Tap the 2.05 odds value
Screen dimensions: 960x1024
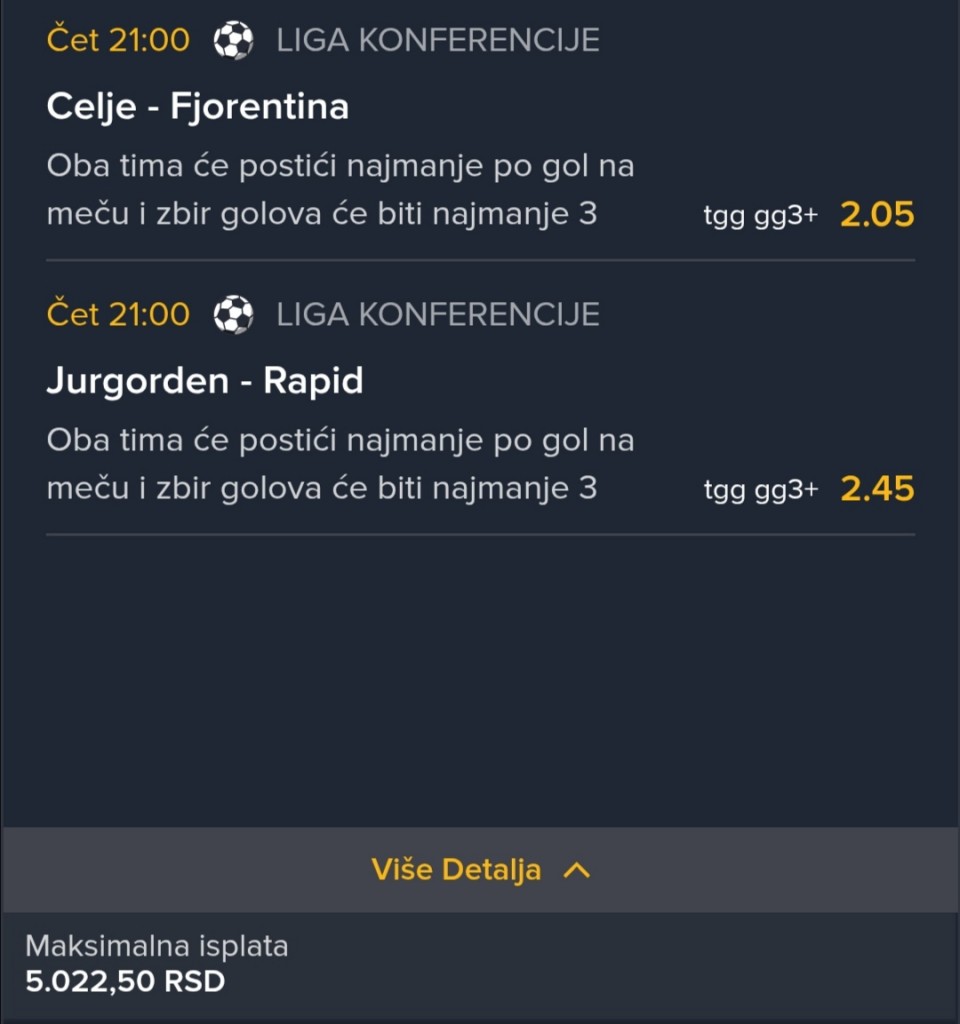click(876, 214)
